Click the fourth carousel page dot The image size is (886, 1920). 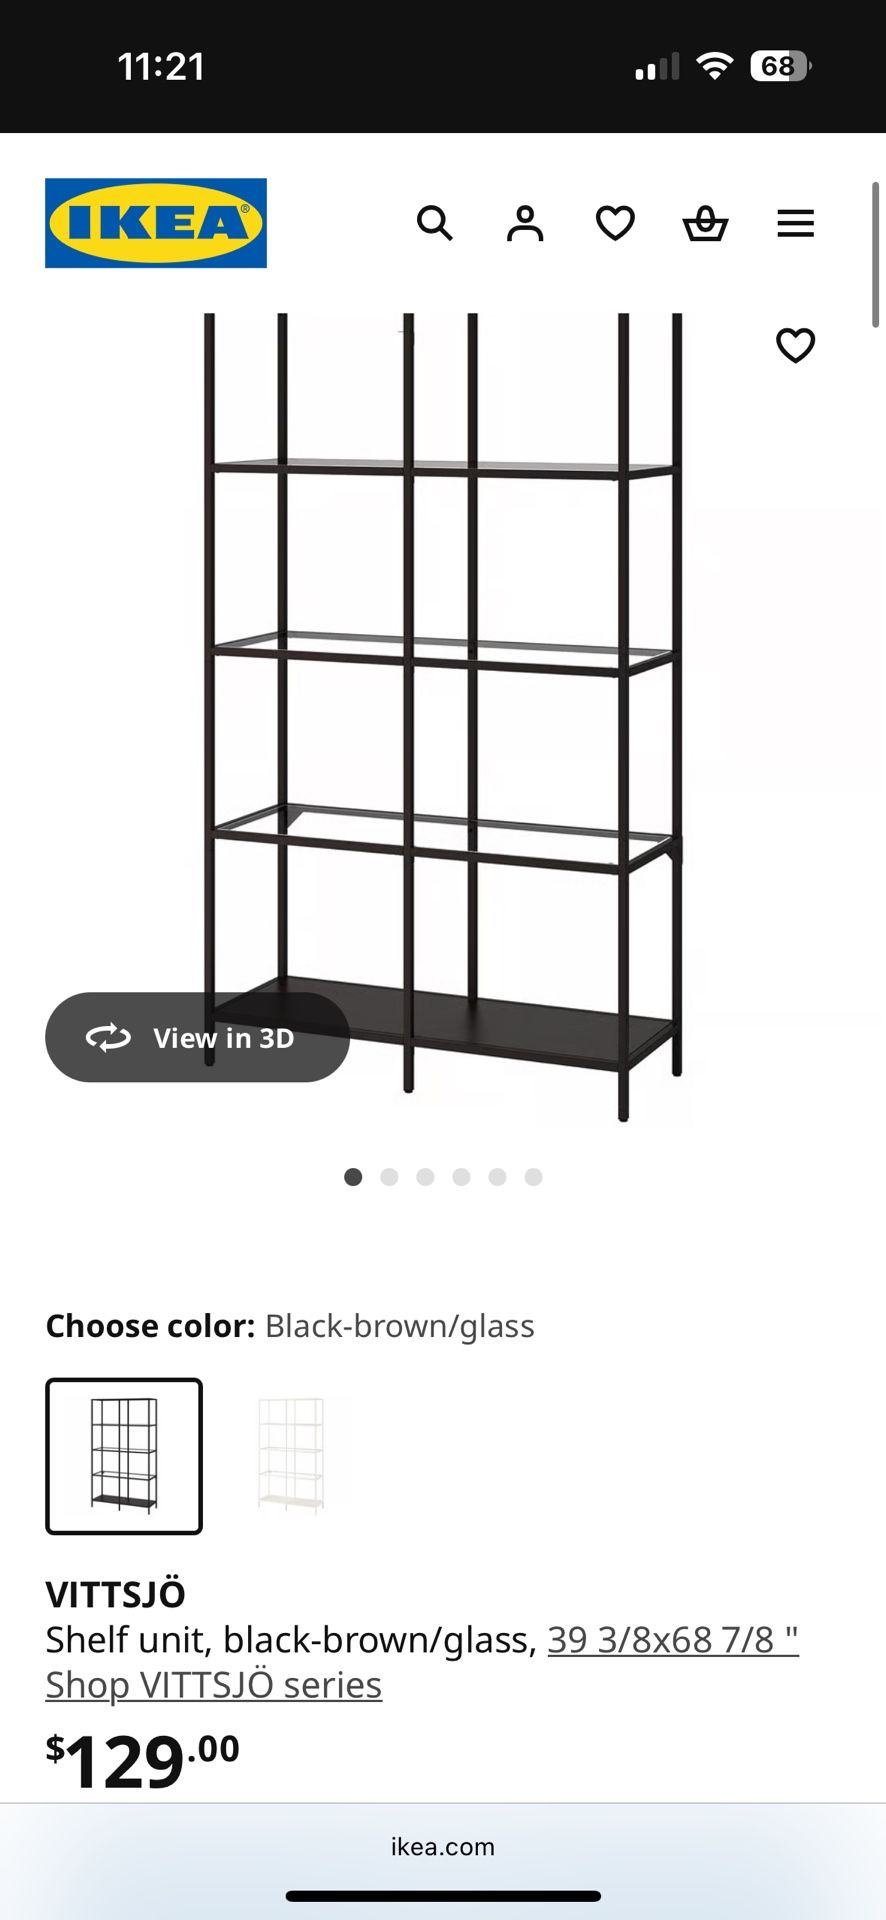[x=461, y=1177]
